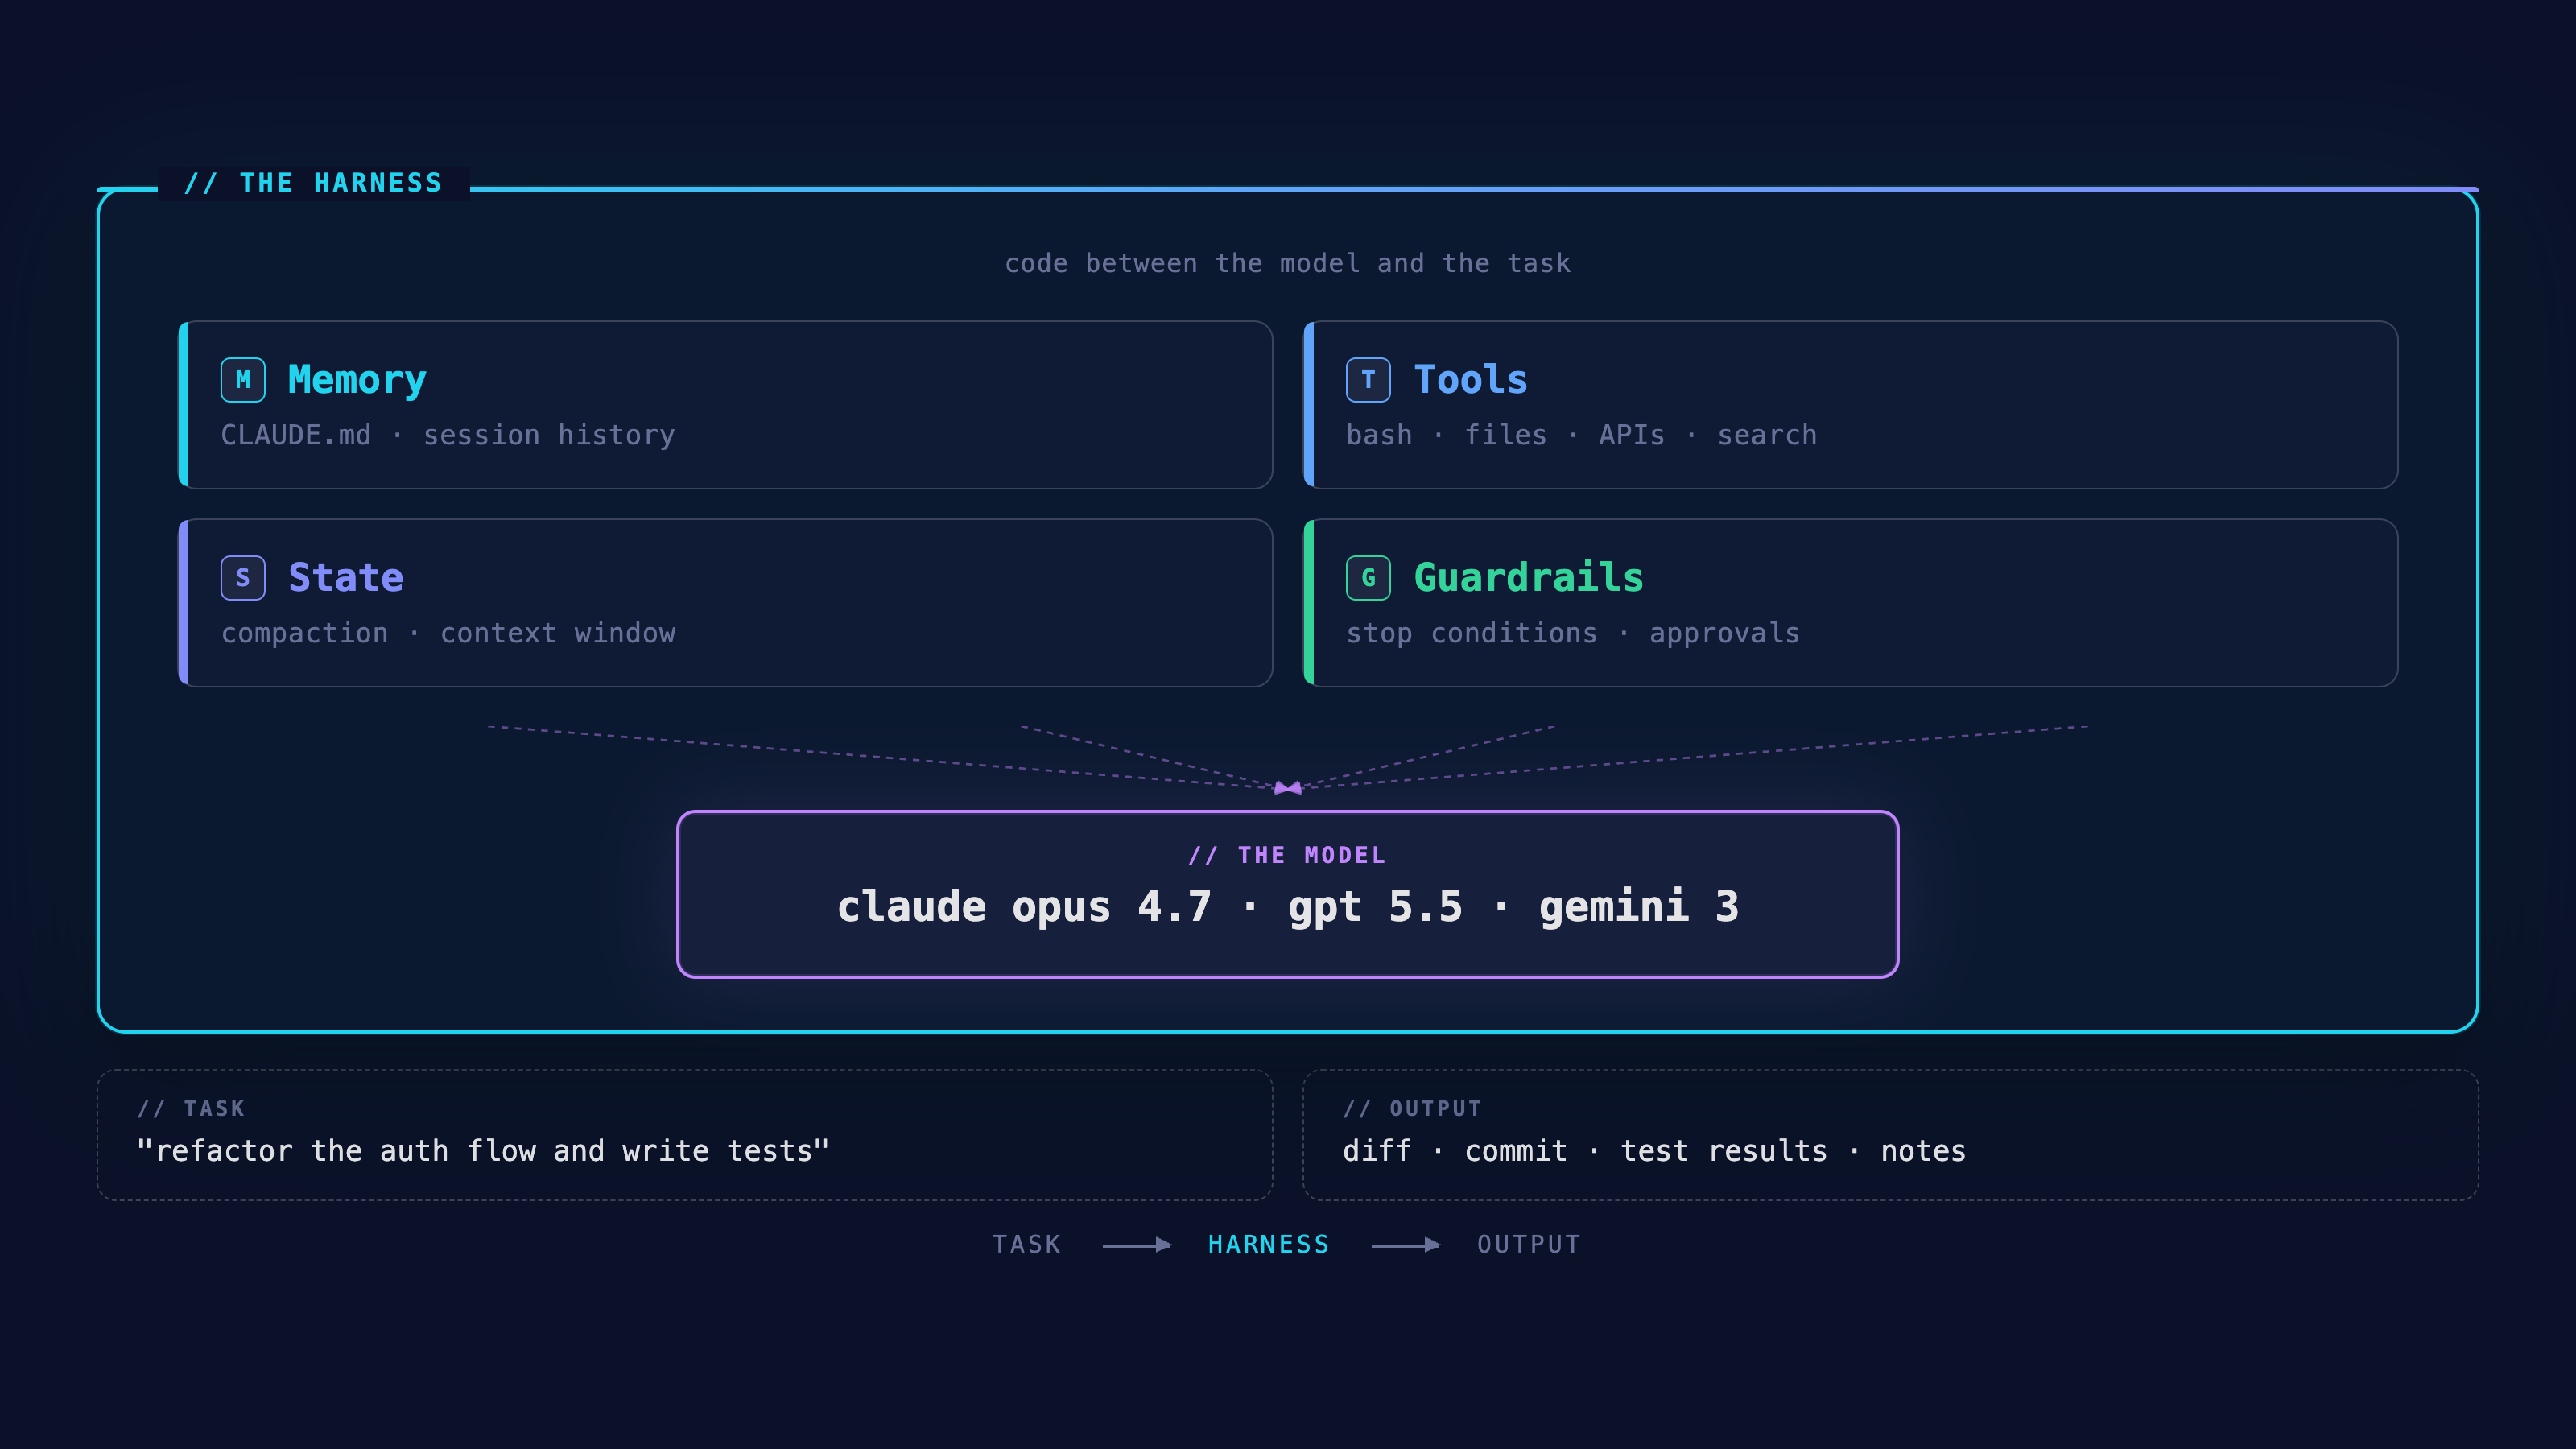Screen dimensions: 2576x1449
Task: Click the G badge icon beside Guardrails
Action: 1368,578
